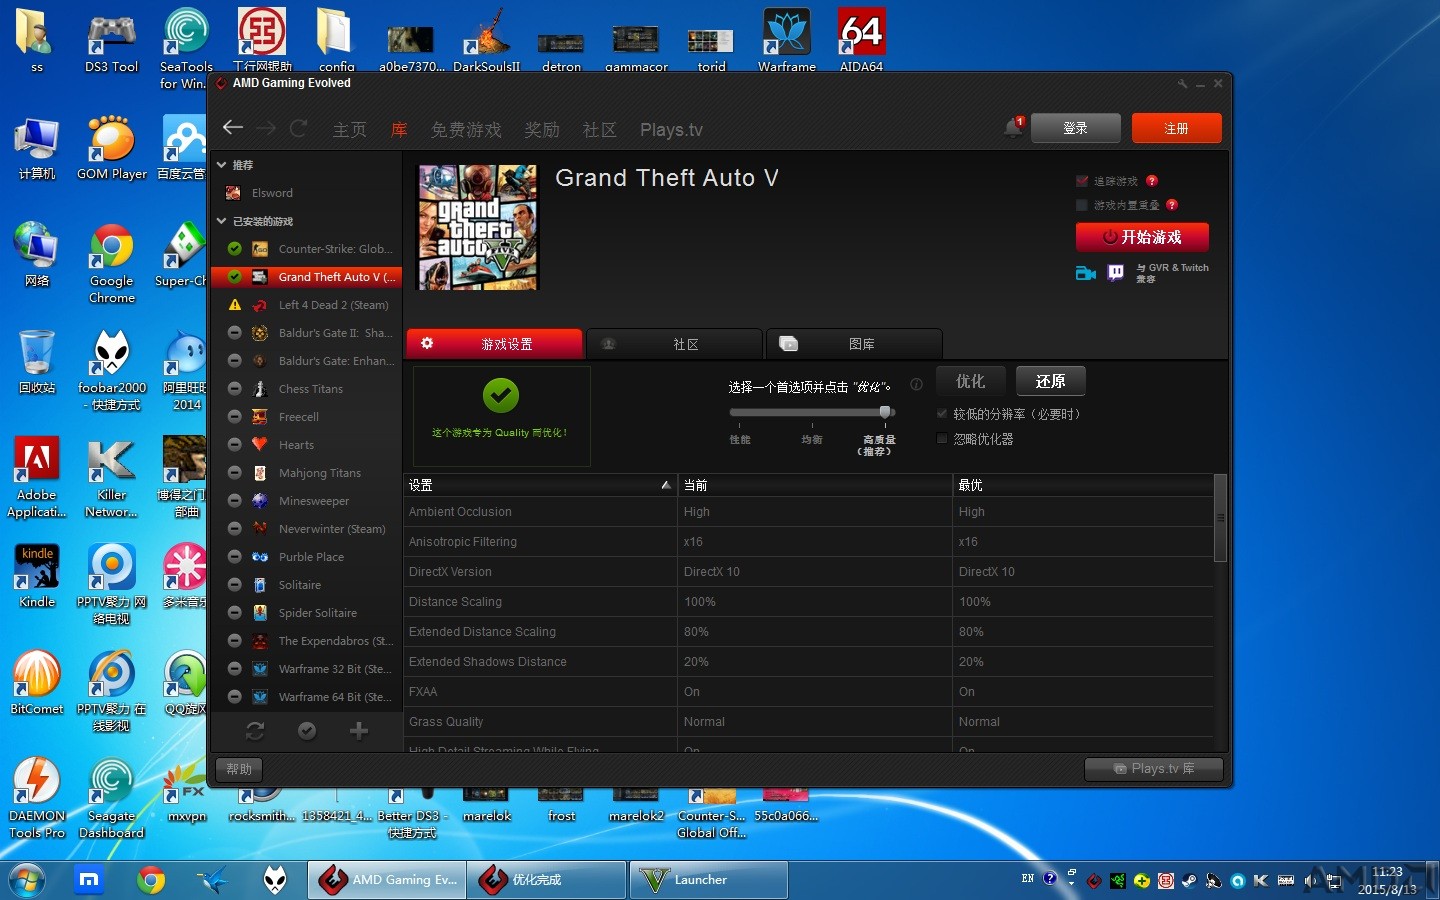Click the orange 注册 button
Screen dimensions: 1440x900
(x=1177, y=128)
